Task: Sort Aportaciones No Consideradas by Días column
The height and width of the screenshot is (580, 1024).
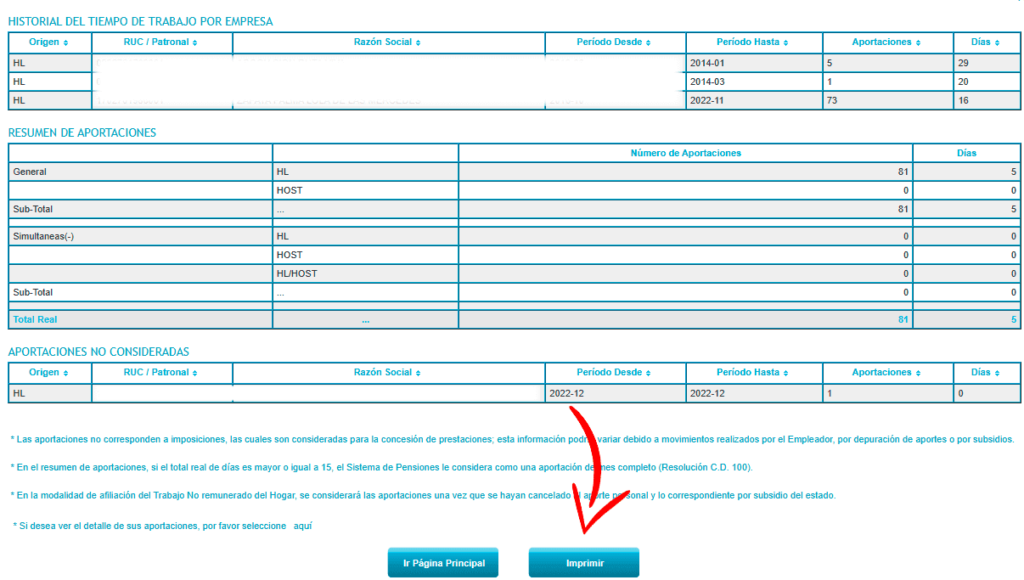Action: tap(986, 373)
